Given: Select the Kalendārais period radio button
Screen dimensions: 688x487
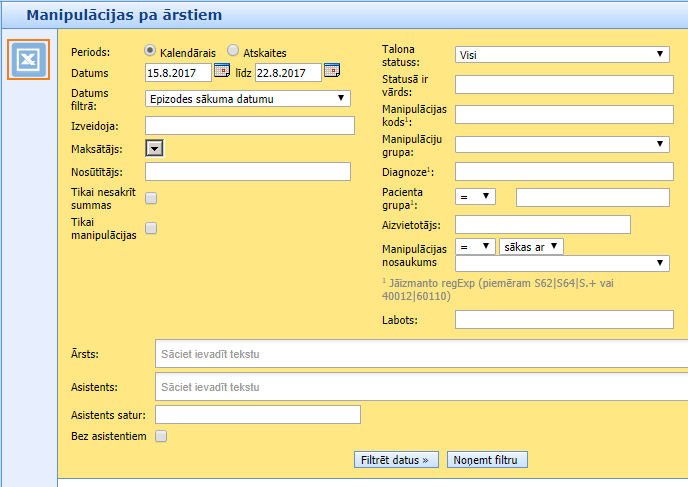Looking at the screenshot, I should click(x=150, y=50).
